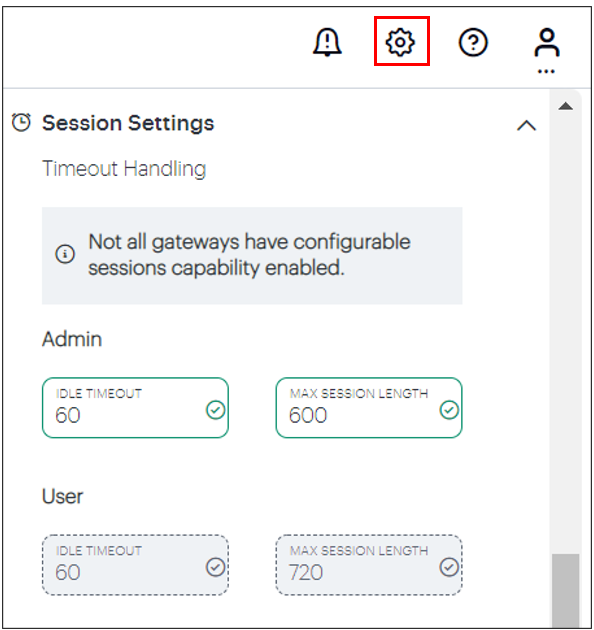This screenshot has width=594, height=630.
Task: Open the help question mark icon
Action: 473,42
